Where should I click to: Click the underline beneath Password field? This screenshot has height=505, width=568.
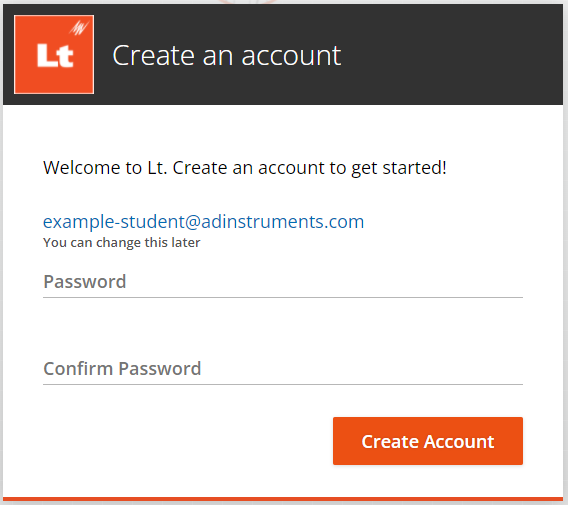pyautogui.click(x=283, y=297)
